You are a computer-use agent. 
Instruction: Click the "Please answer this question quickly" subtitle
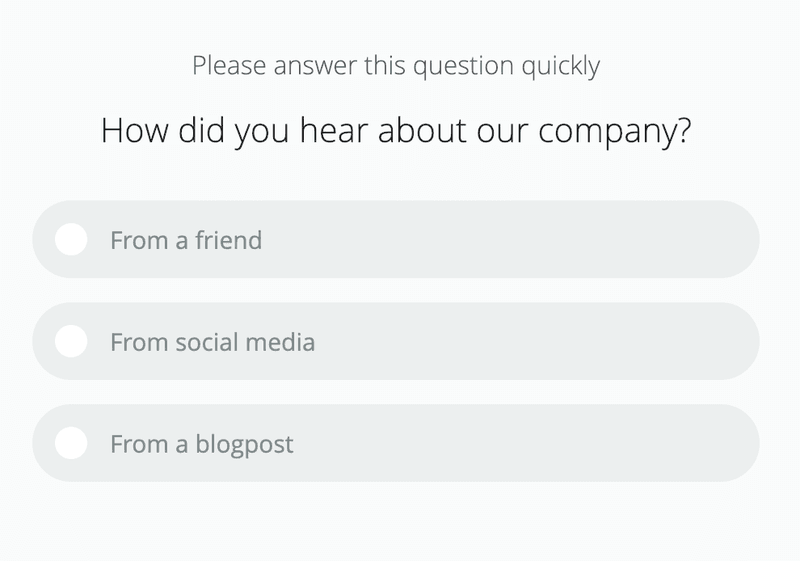point(396,67)
